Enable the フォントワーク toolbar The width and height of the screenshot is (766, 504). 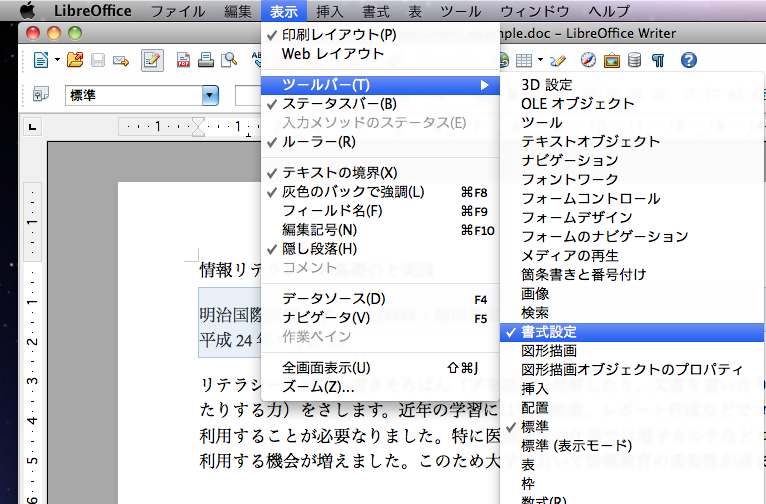632,179
